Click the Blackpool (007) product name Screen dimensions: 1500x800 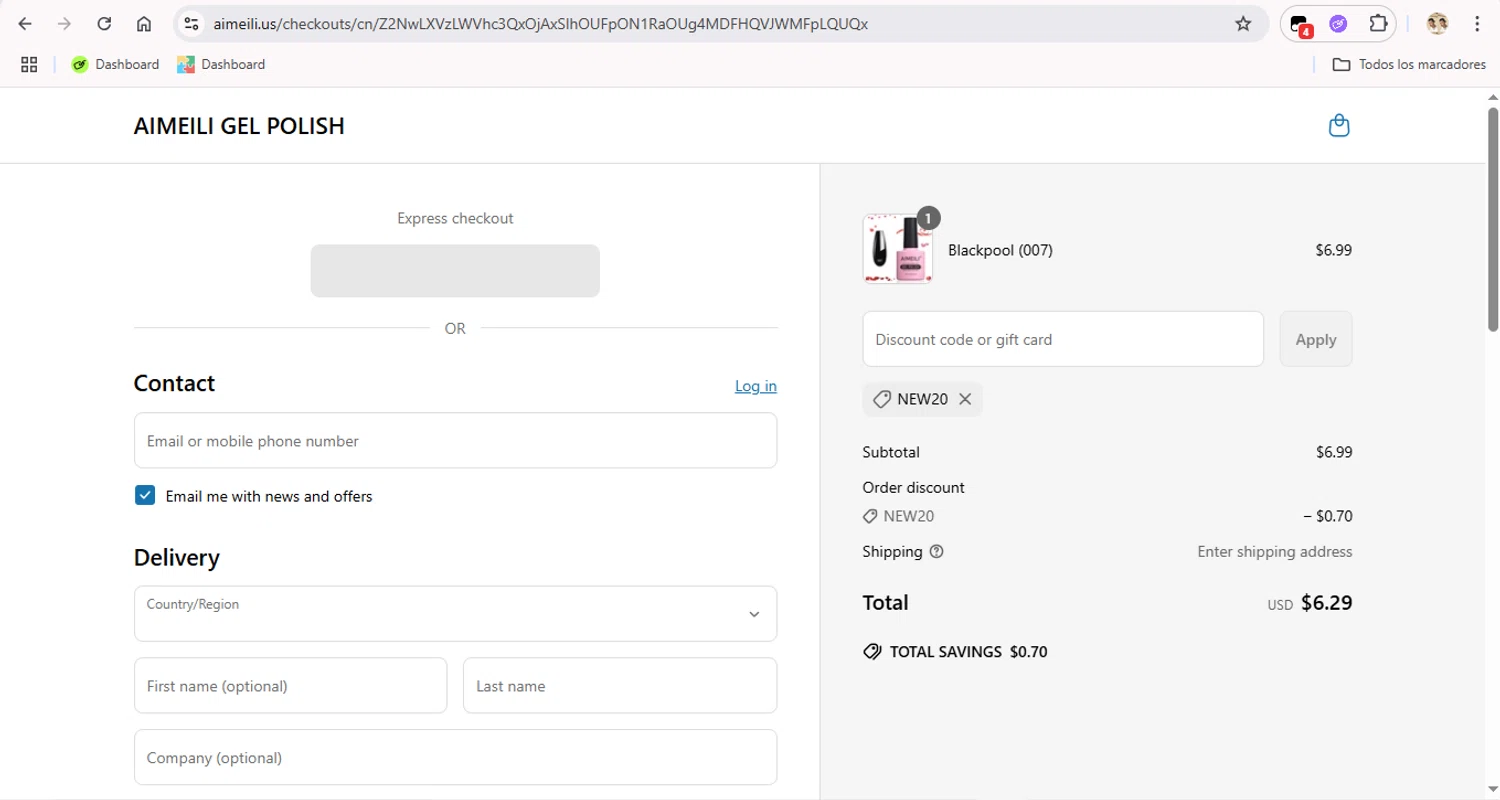tap(1000, 250)
